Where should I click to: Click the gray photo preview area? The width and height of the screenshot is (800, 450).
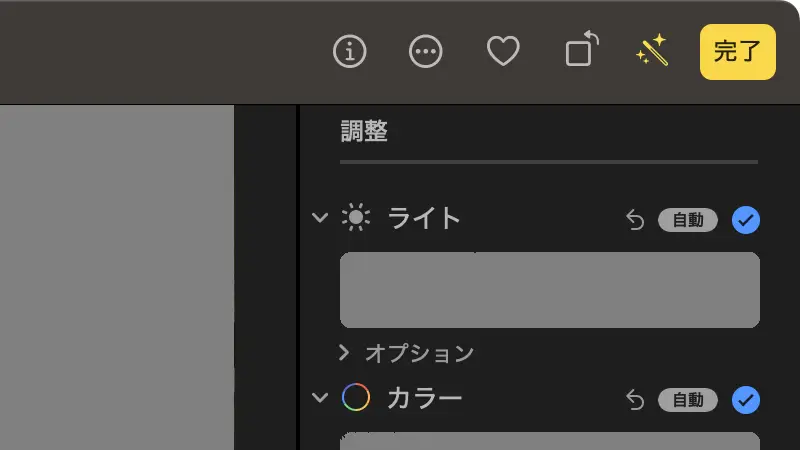point(116,277)
